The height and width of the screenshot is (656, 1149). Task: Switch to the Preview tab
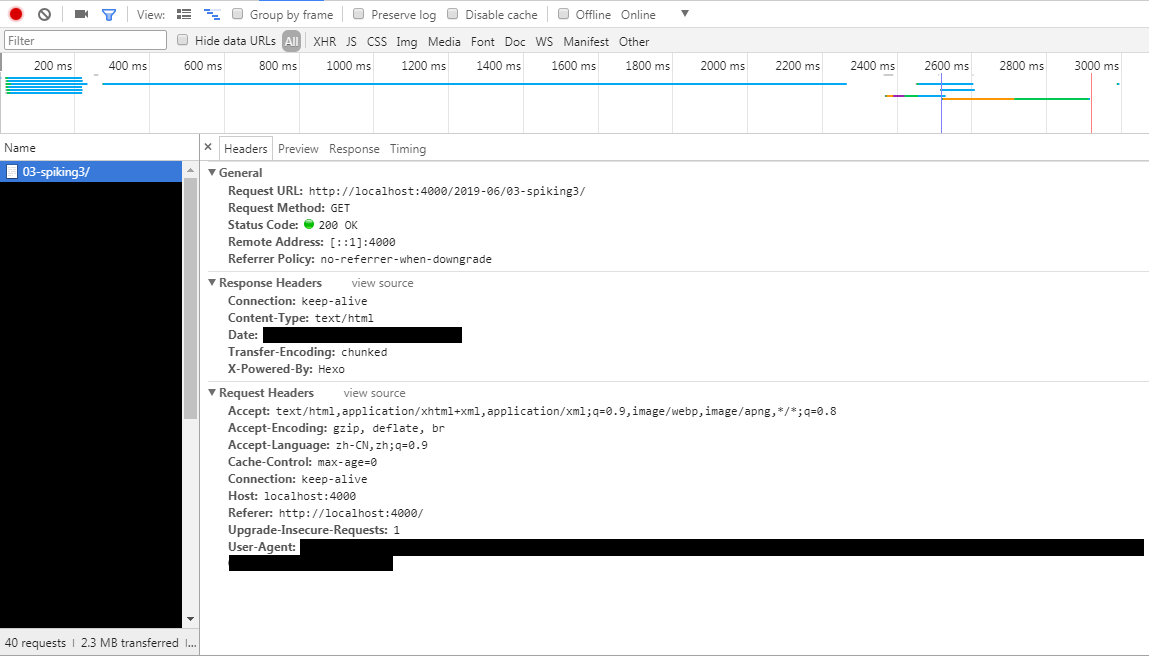click(298, 149)
